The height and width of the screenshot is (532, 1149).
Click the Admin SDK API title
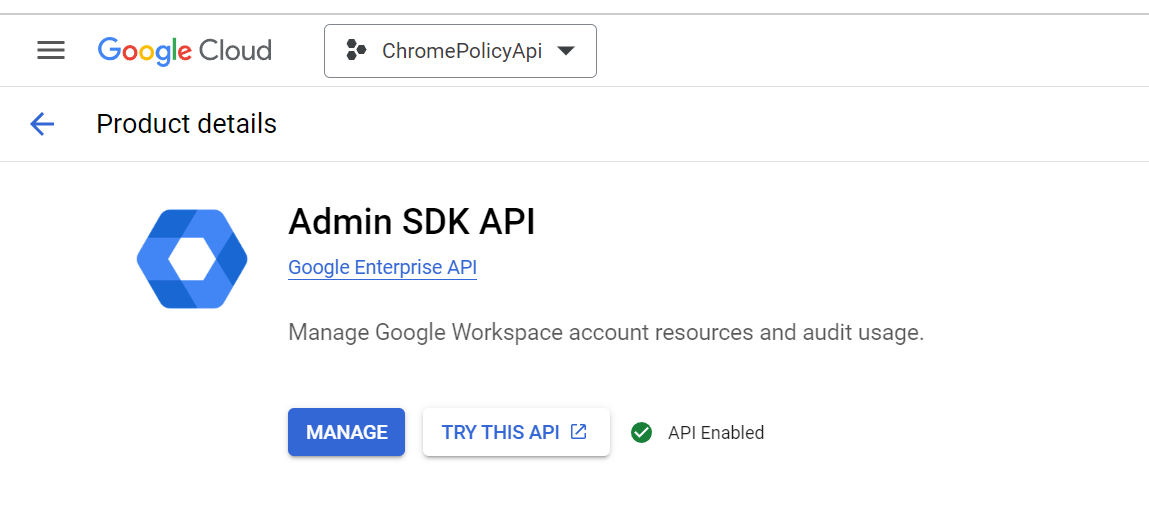click(x=411, y=222)
